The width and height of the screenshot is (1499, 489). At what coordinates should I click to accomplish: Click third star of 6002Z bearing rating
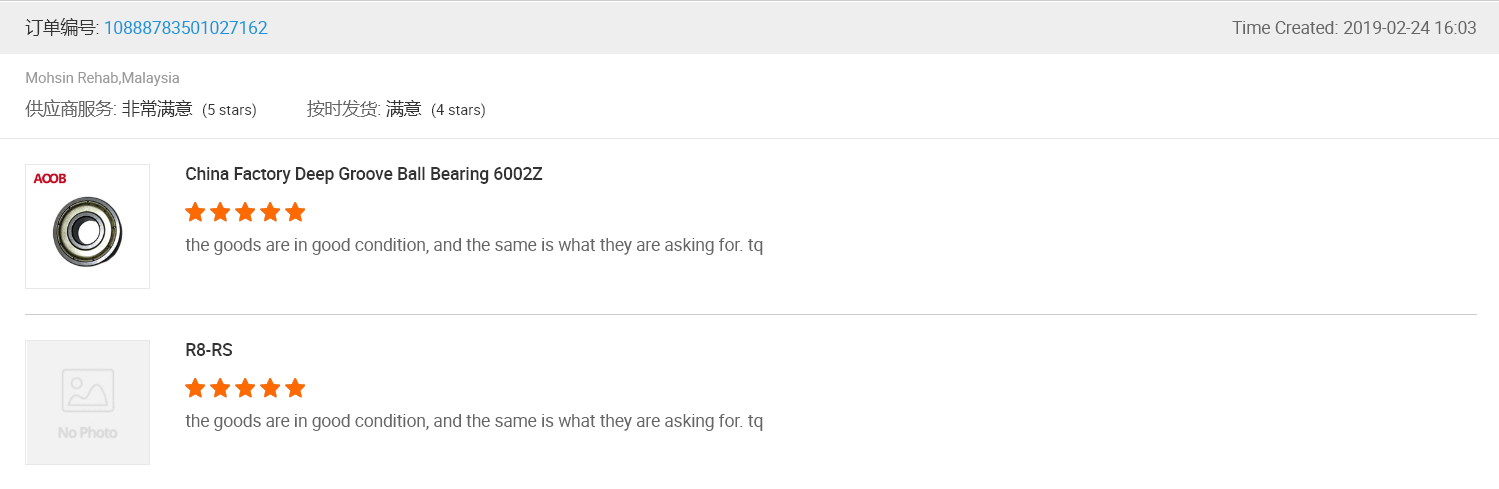[245, 212]
